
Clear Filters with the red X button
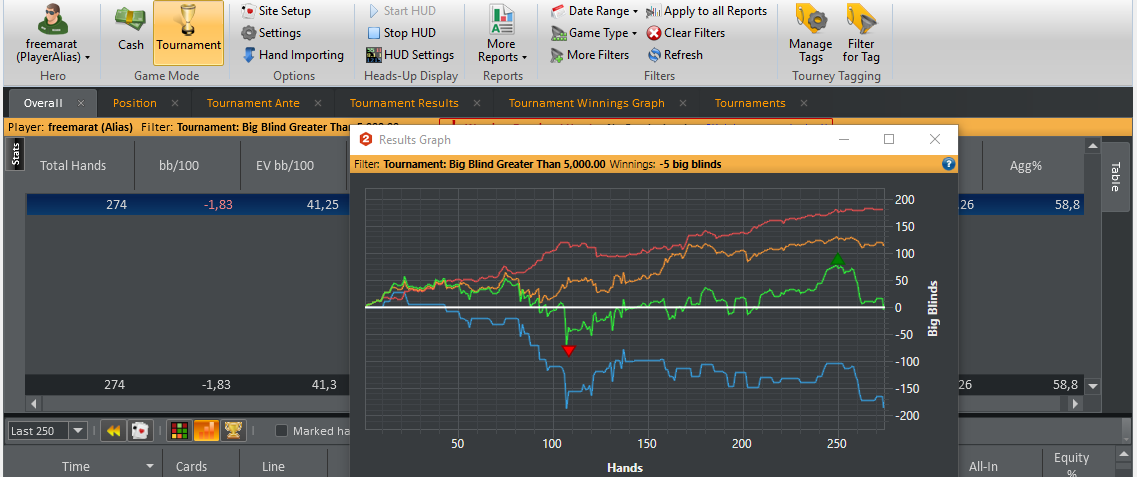[x=685, y=33]
